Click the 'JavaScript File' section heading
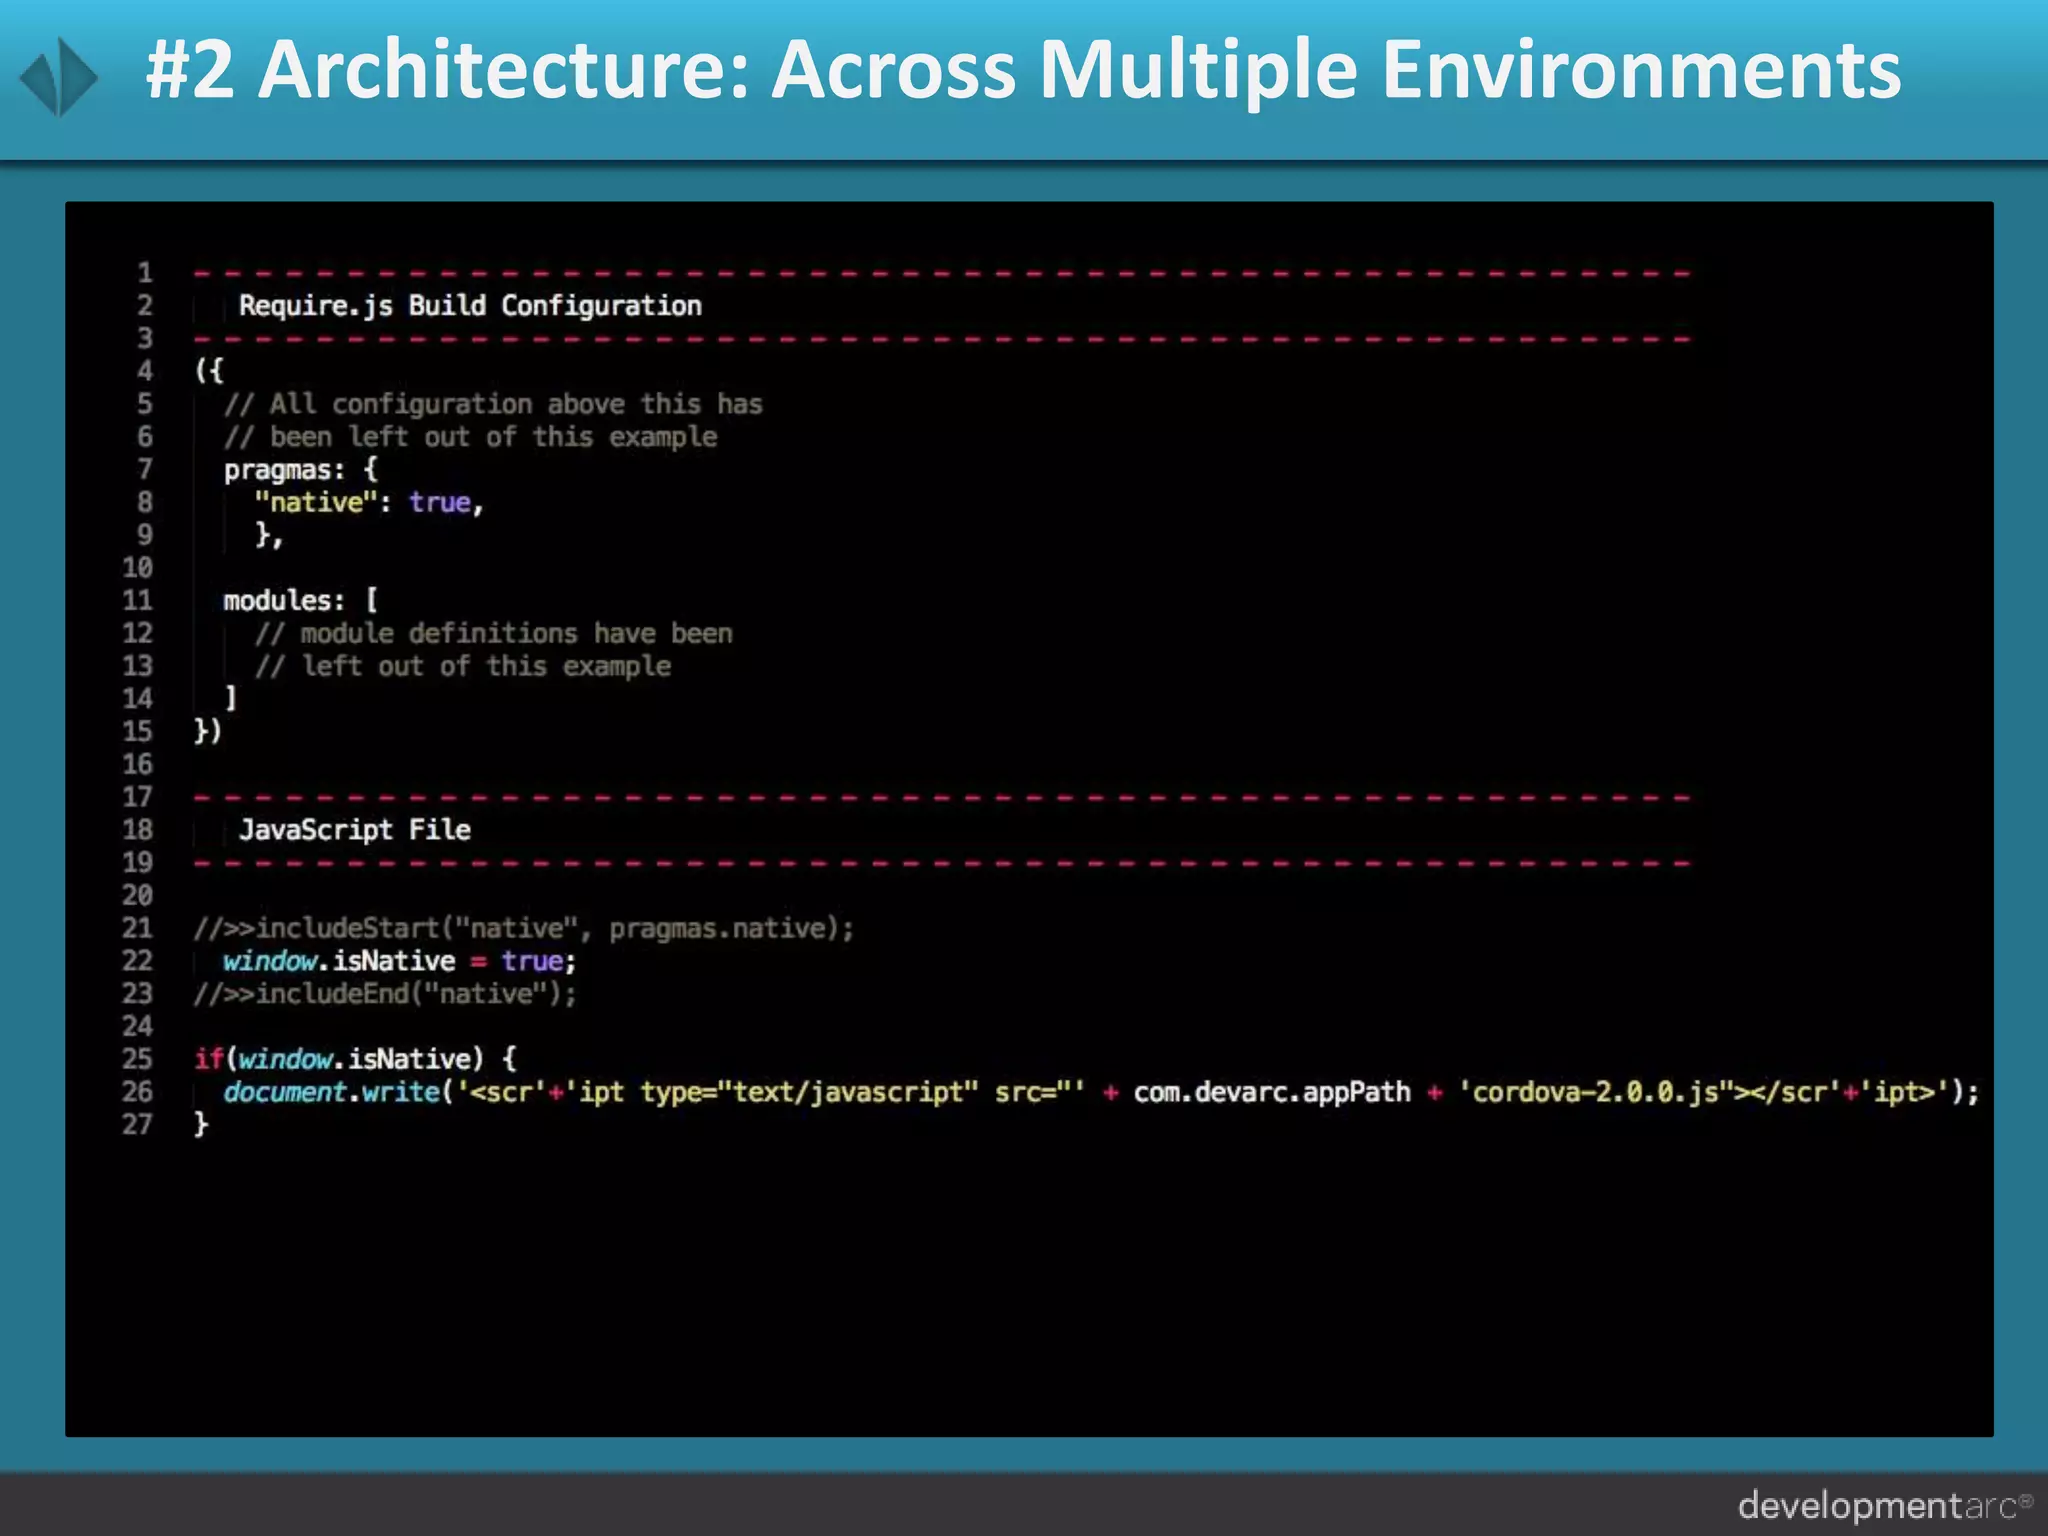2048x1536 pixels. 354,830
